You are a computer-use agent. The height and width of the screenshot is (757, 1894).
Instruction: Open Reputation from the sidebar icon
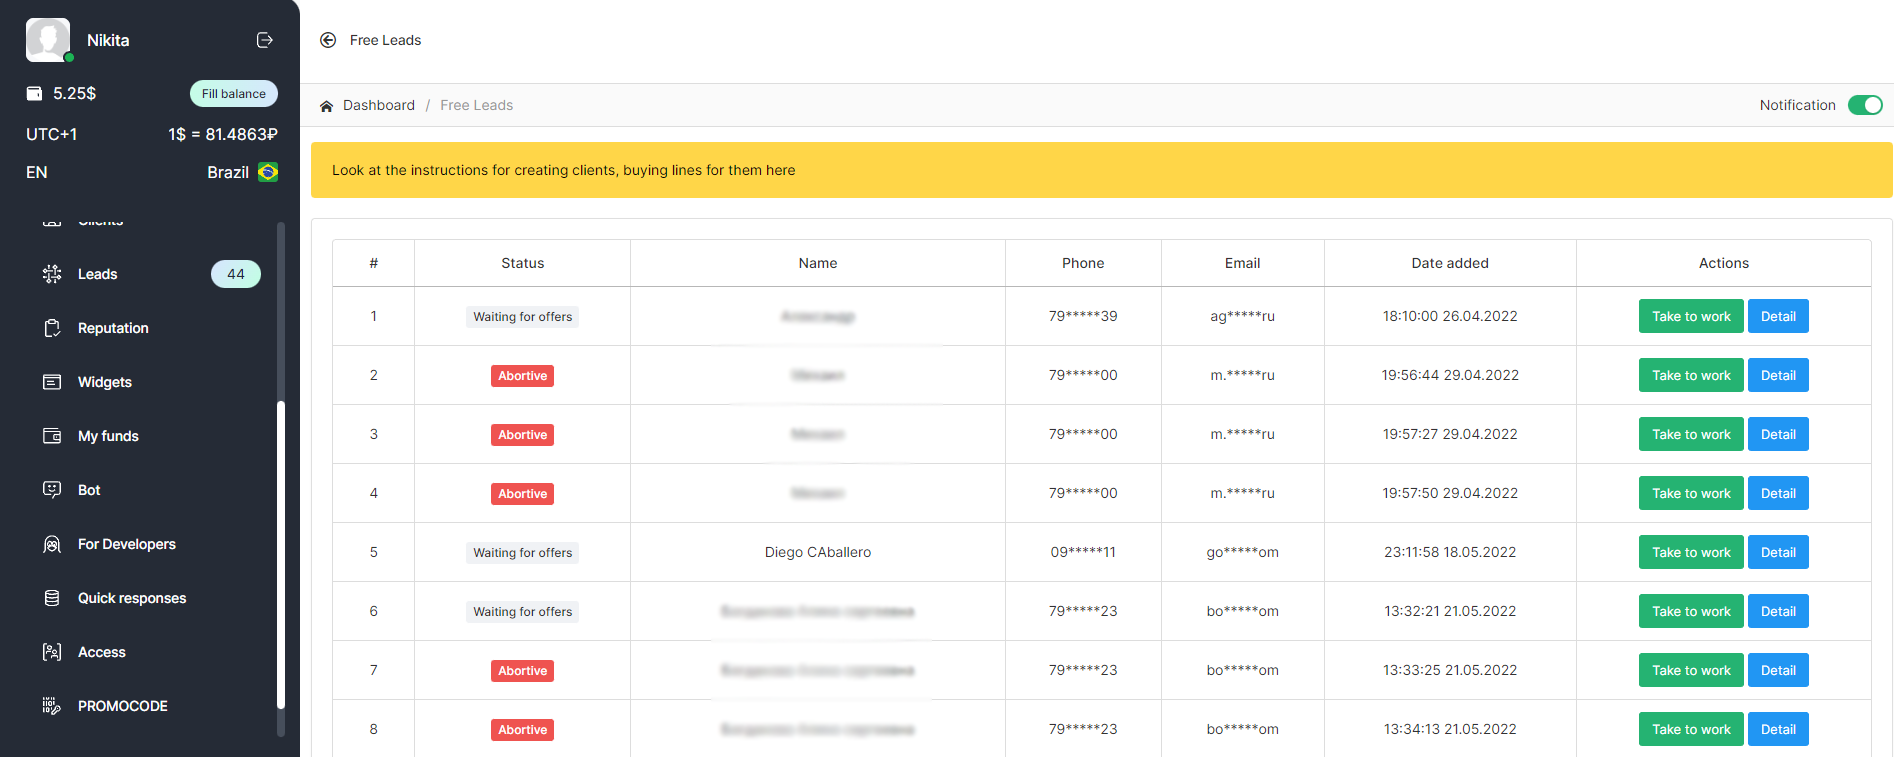52,328
